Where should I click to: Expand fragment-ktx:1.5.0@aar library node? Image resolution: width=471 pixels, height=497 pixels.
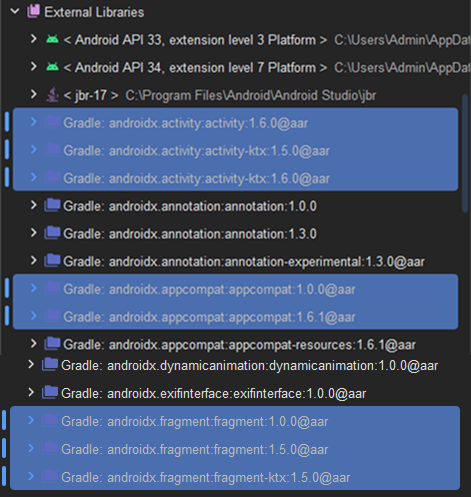coord(31,477)
